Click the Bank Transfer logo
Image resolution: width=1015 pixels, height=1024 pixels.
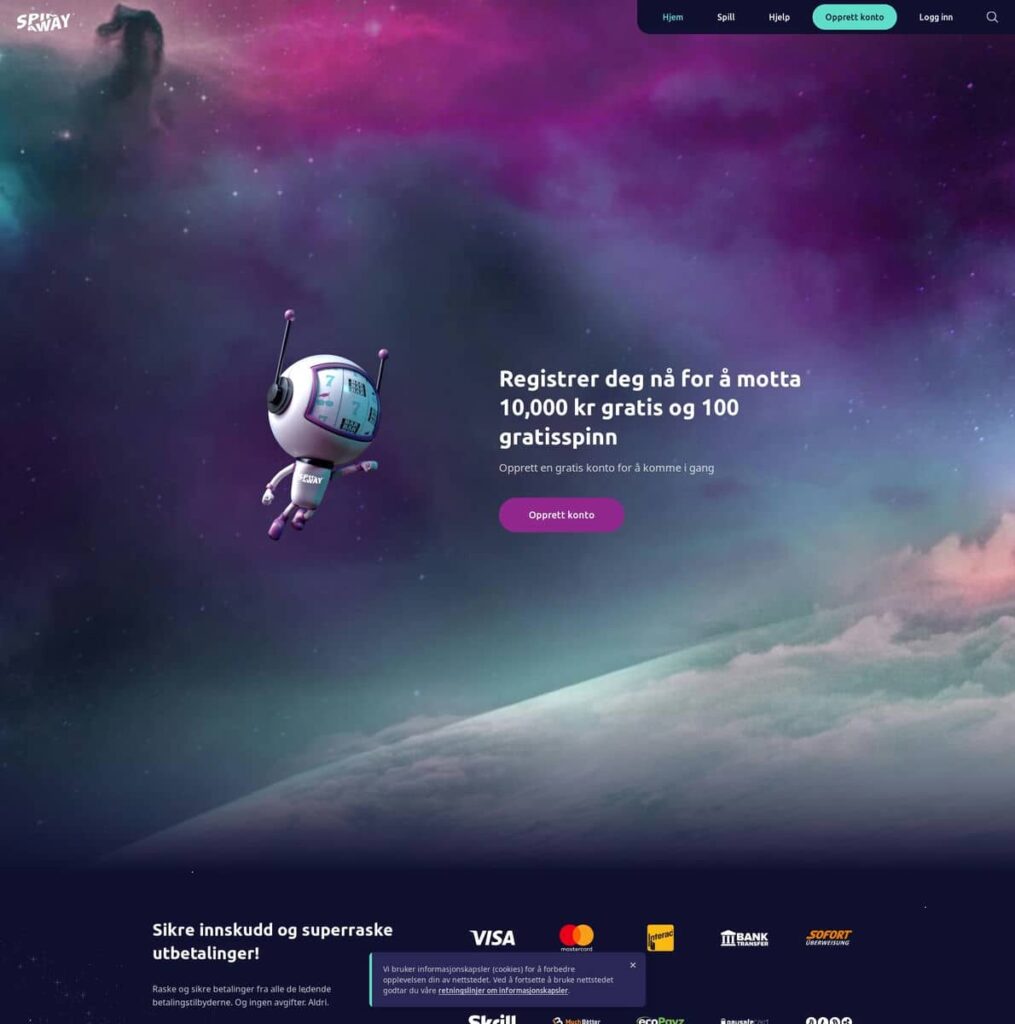pyautogui.click(x=744, y=938)
